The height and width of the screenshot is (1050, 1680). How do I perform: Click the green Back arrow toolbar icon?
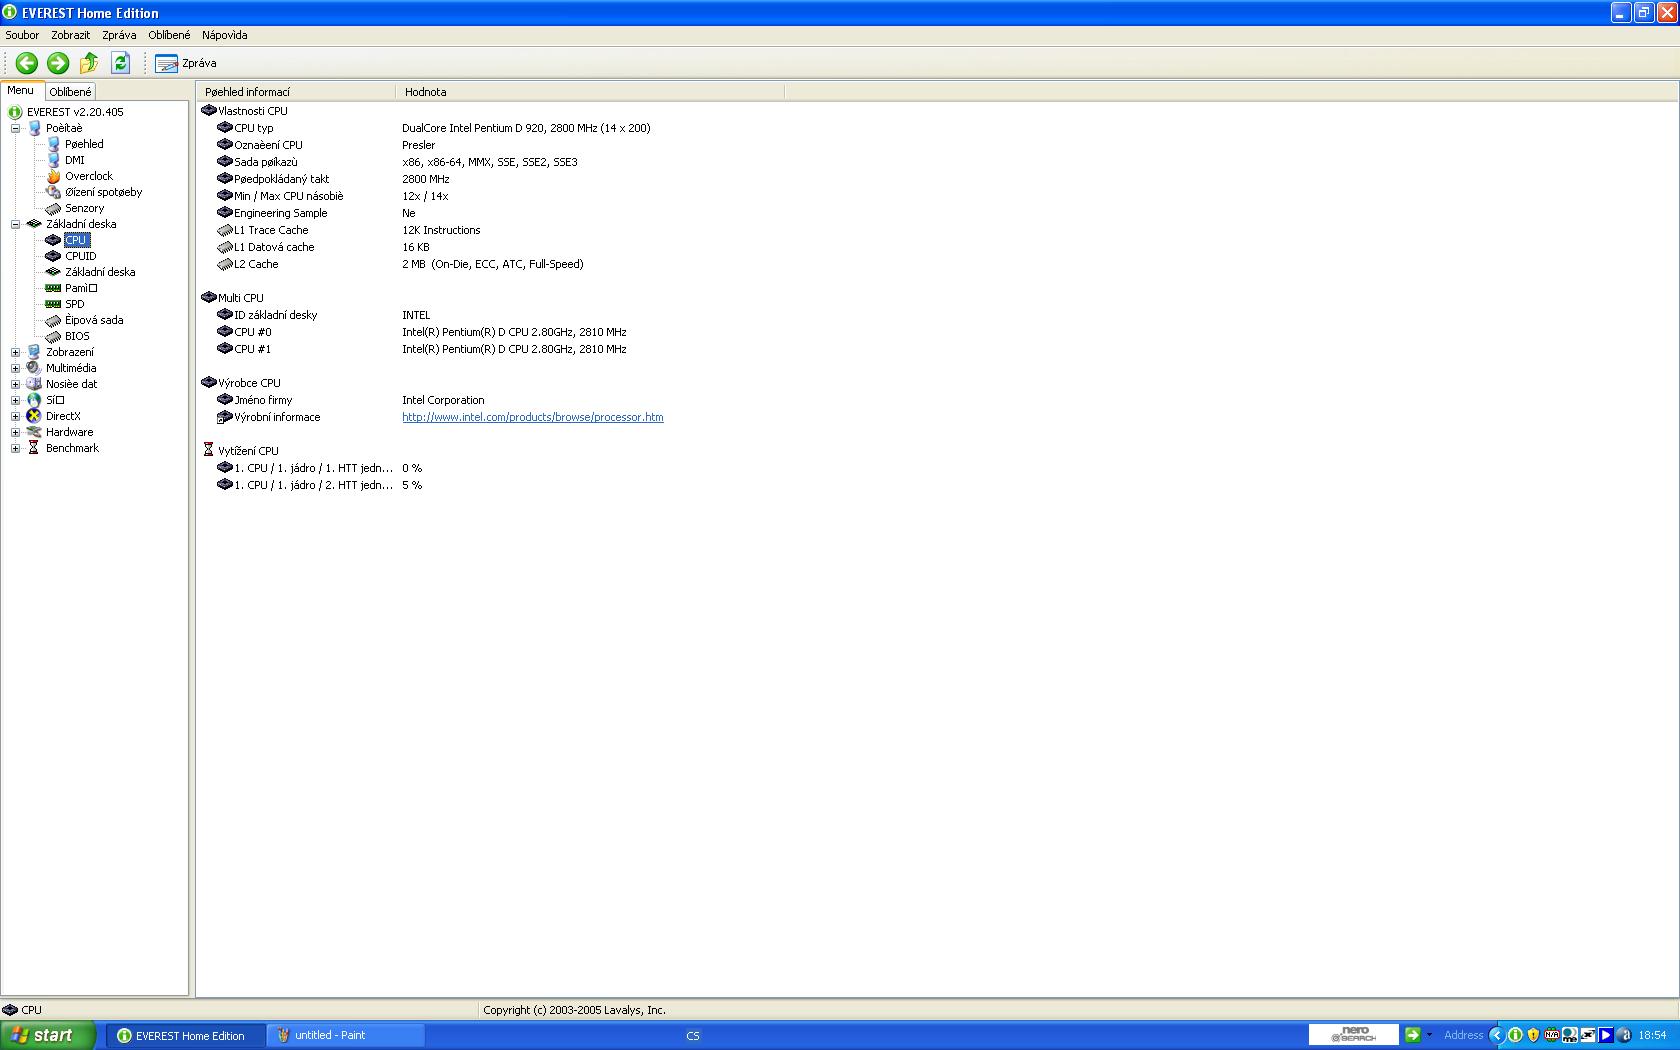pyautogui.click(x=27, y=63)
